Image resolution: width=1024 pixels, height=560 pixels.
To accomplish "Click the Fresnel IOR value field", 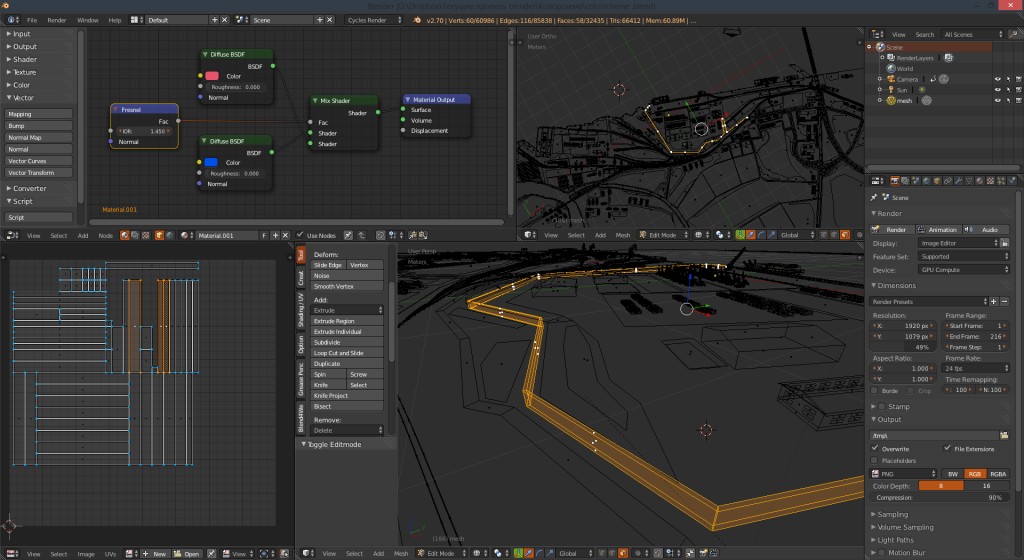I will pos(144,131).
